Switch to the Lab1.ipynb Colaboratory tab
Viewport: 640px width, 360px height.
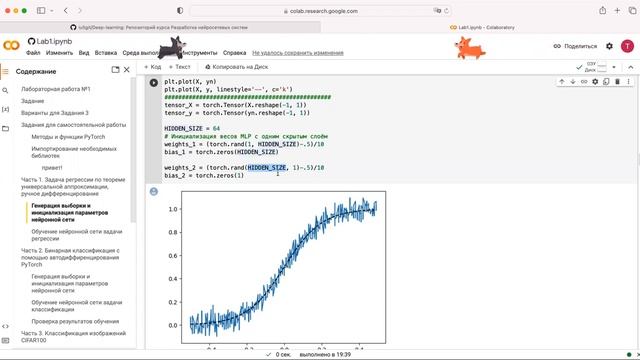click(x=481, y=27)
